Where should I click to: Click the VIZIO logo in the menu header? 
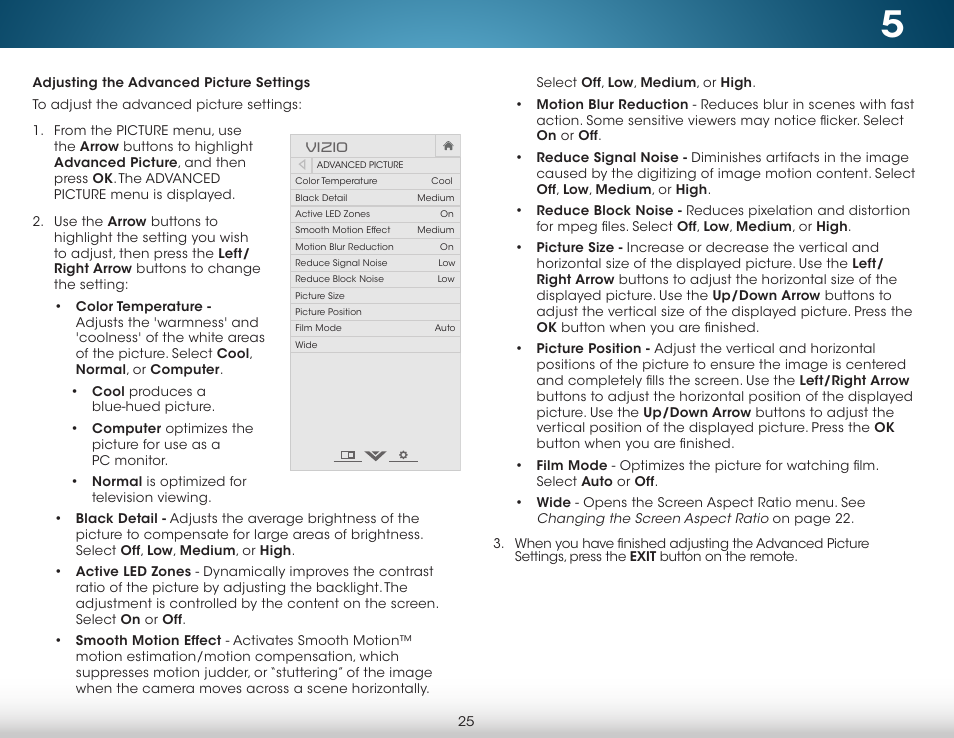[326, 147]
